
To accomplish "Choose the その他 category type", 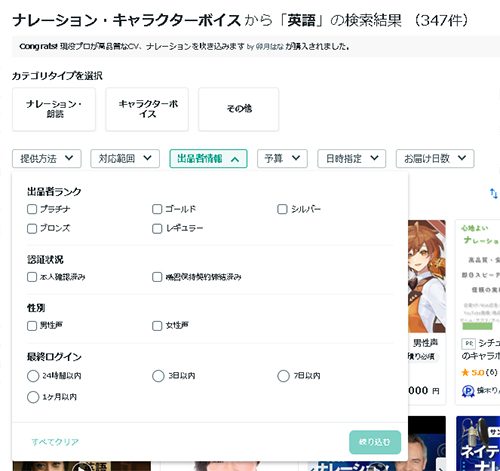I will pos(239,109).
